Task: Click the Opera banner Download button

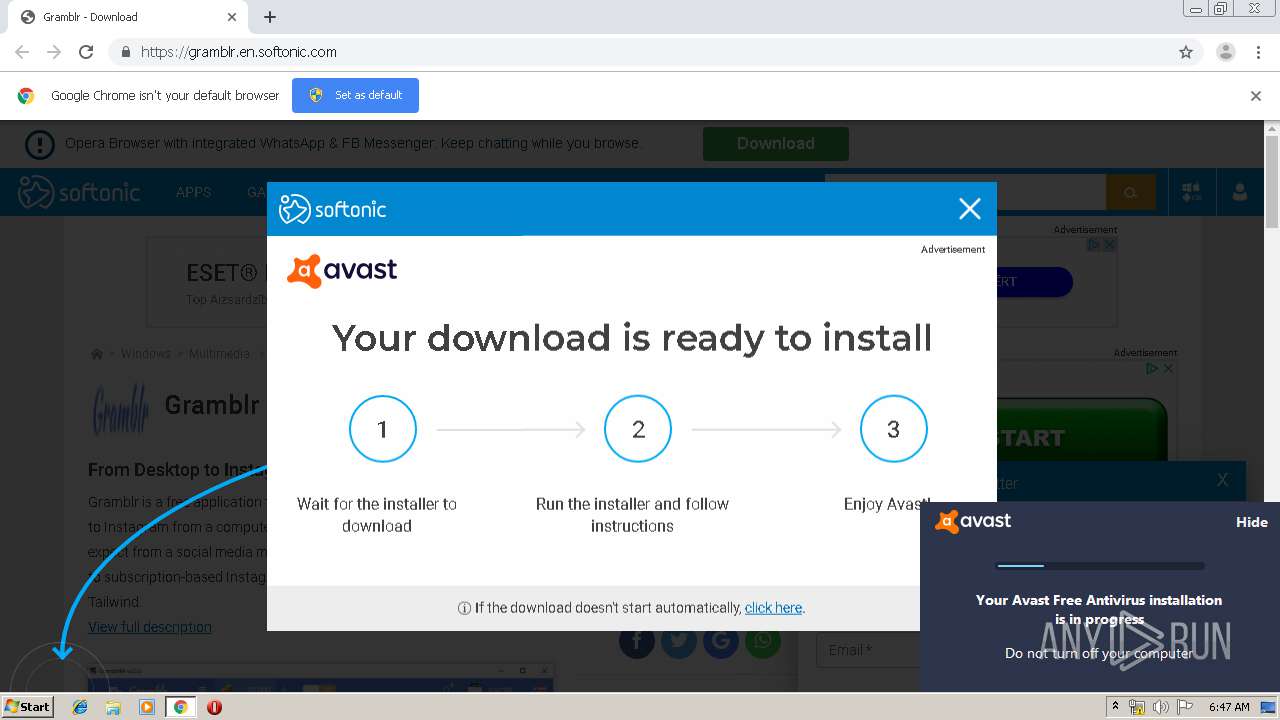Action: tap(776, 144)
